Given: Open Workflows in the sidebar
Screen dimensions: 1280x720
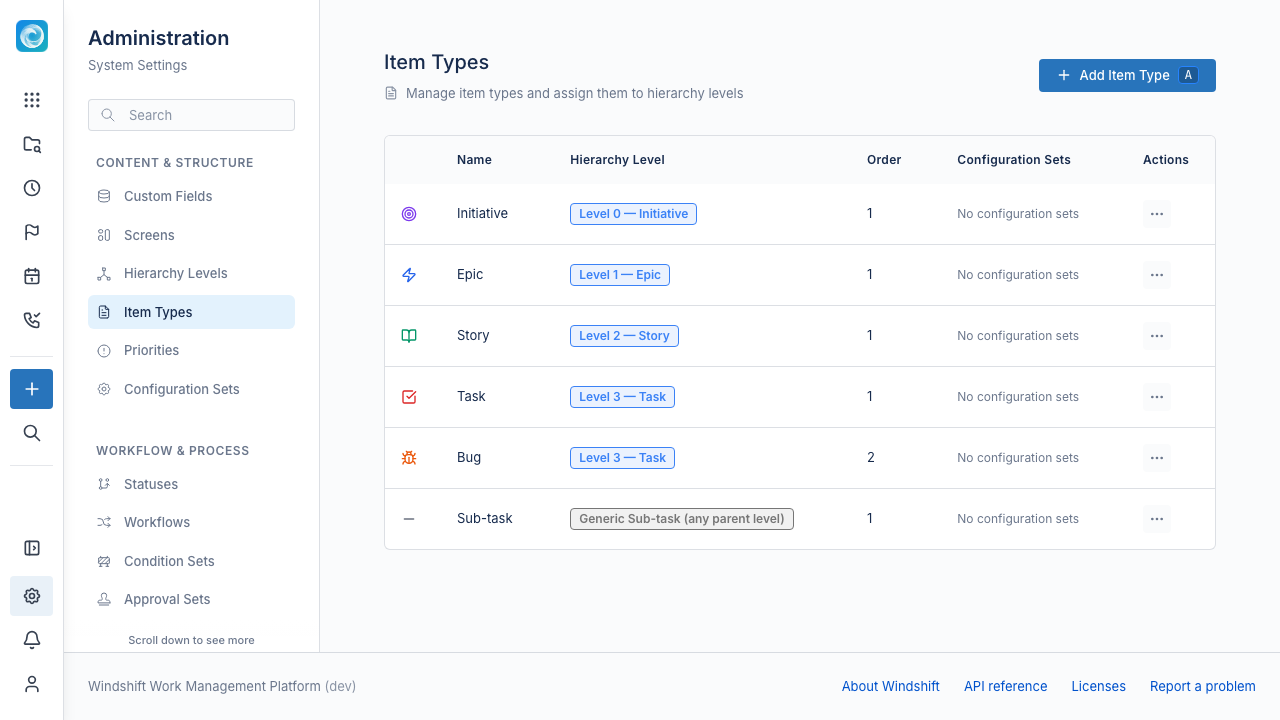Looking at the screenshot, I should (x=191, y=522).
